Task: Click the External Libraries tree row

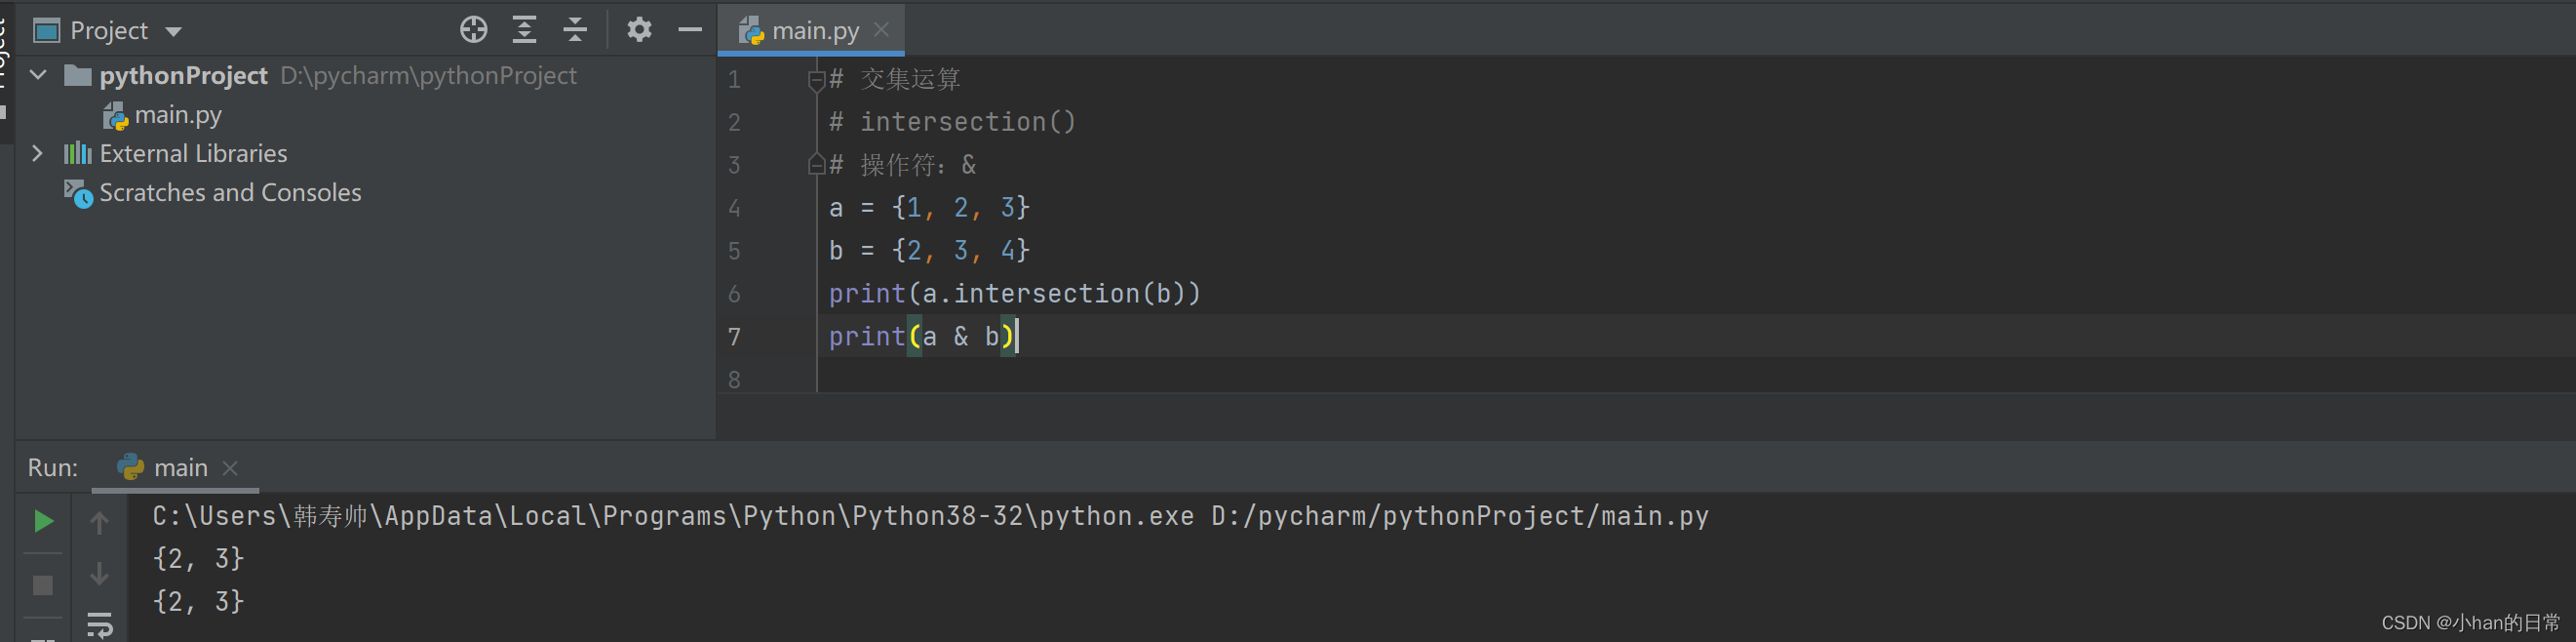Action: 193,153
